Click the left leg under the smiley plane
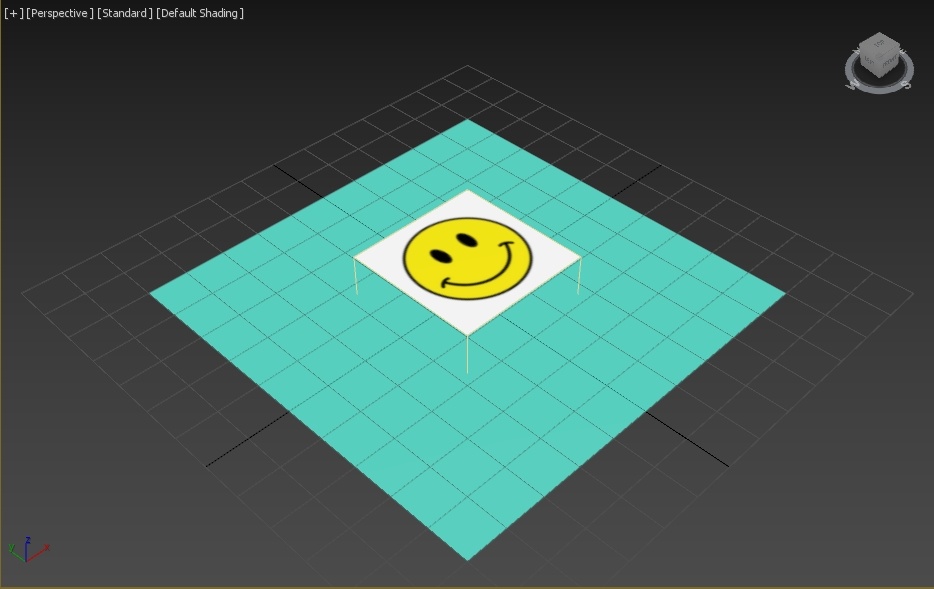The image size is (934, 589). (356, 277)
